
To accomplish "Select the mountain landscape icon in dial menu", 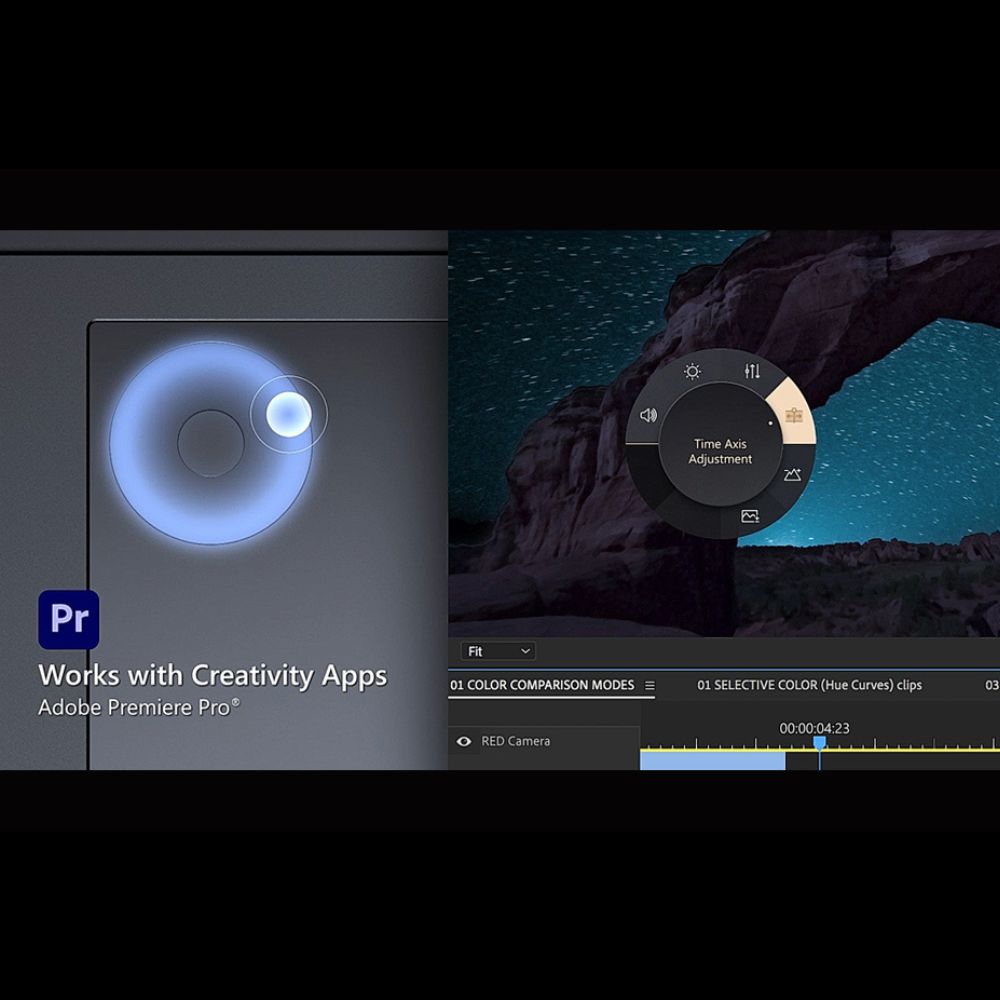I will [792, 474].
